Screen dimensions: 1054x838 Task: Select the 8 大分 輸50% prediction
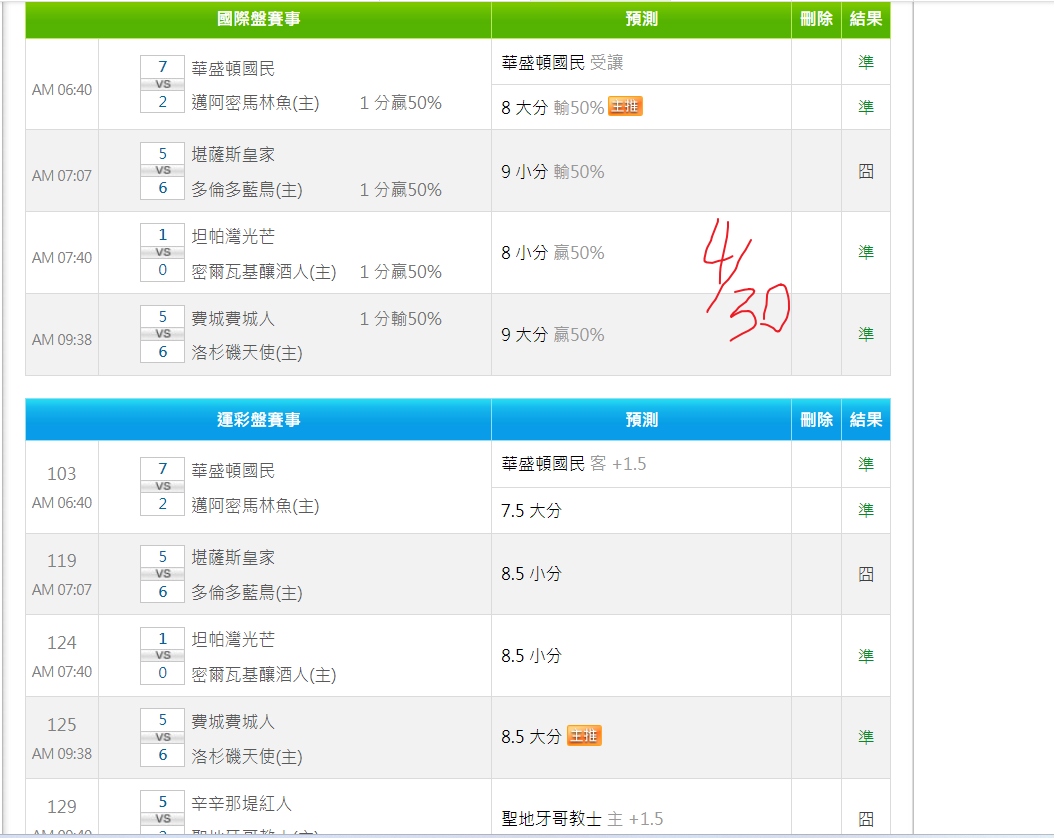553,108
